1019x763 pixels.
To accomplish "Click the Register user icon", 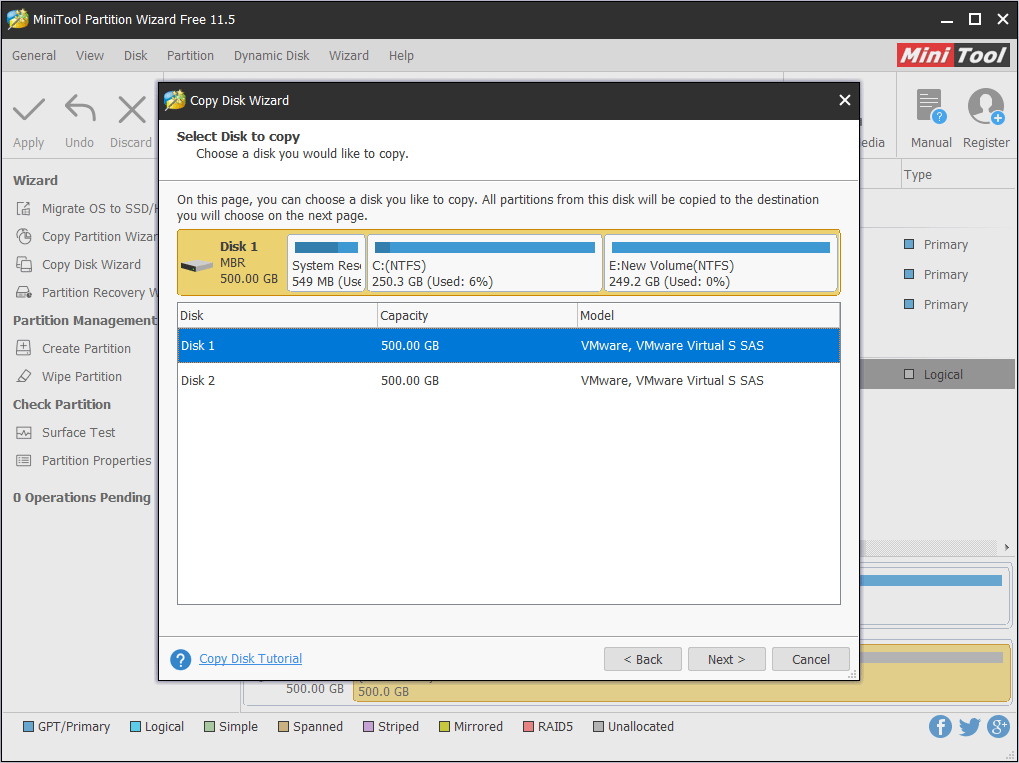I will tap(986, 107).
